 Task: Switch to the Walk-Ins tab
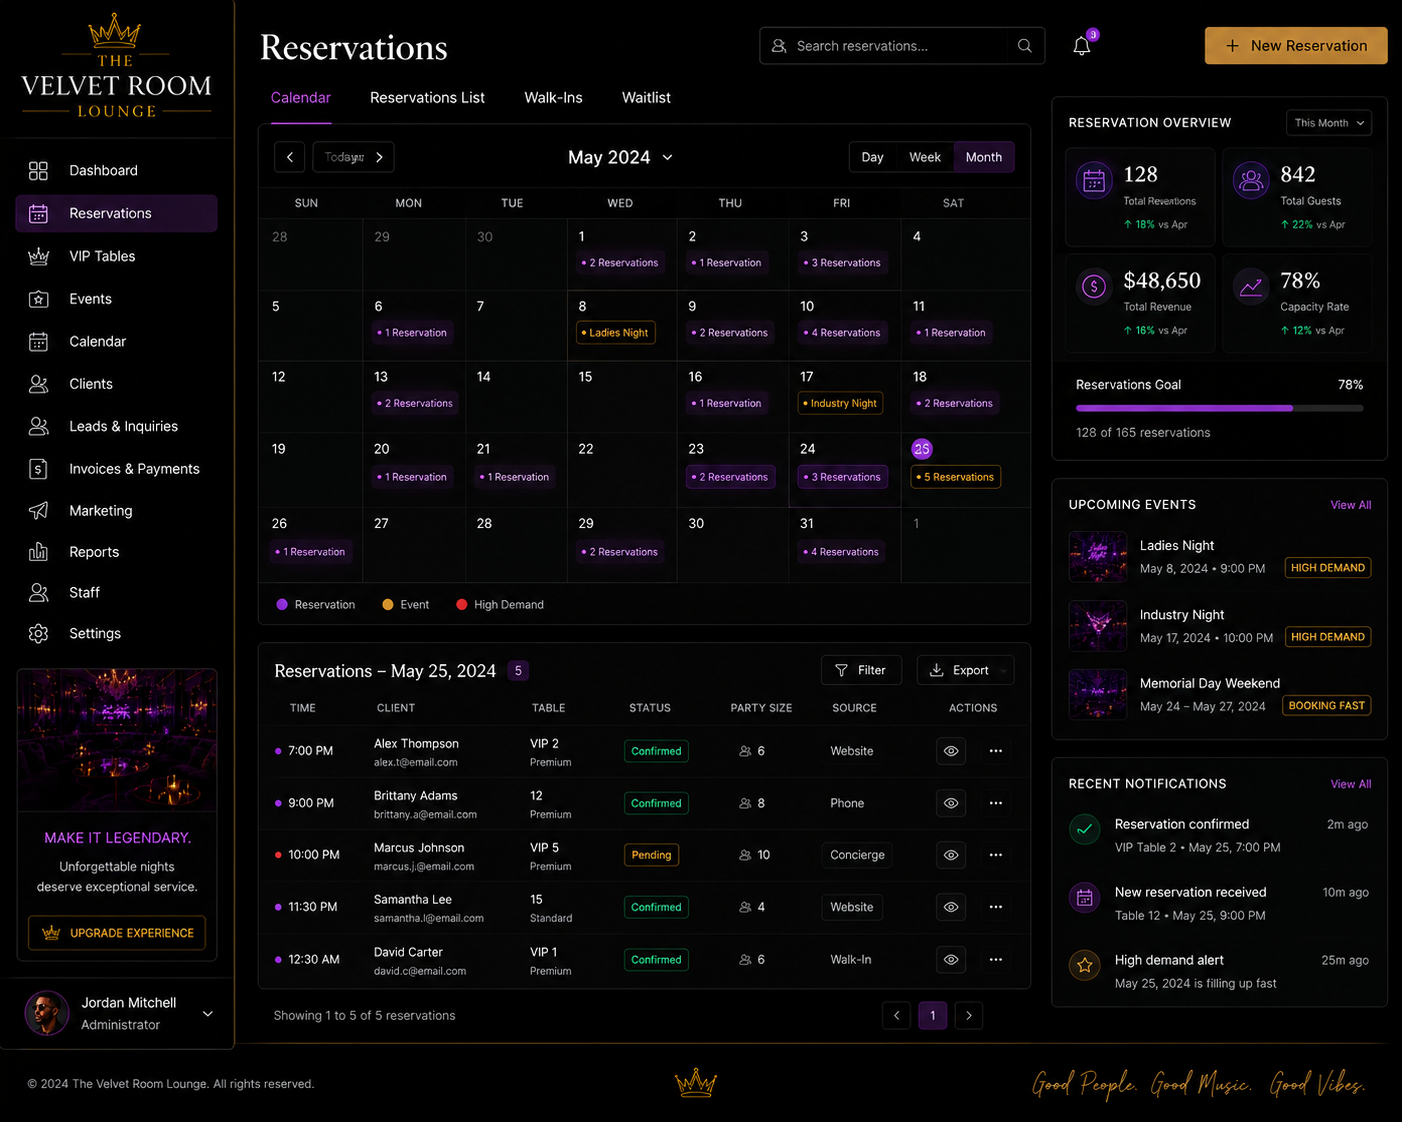click(x=553, y=98)
